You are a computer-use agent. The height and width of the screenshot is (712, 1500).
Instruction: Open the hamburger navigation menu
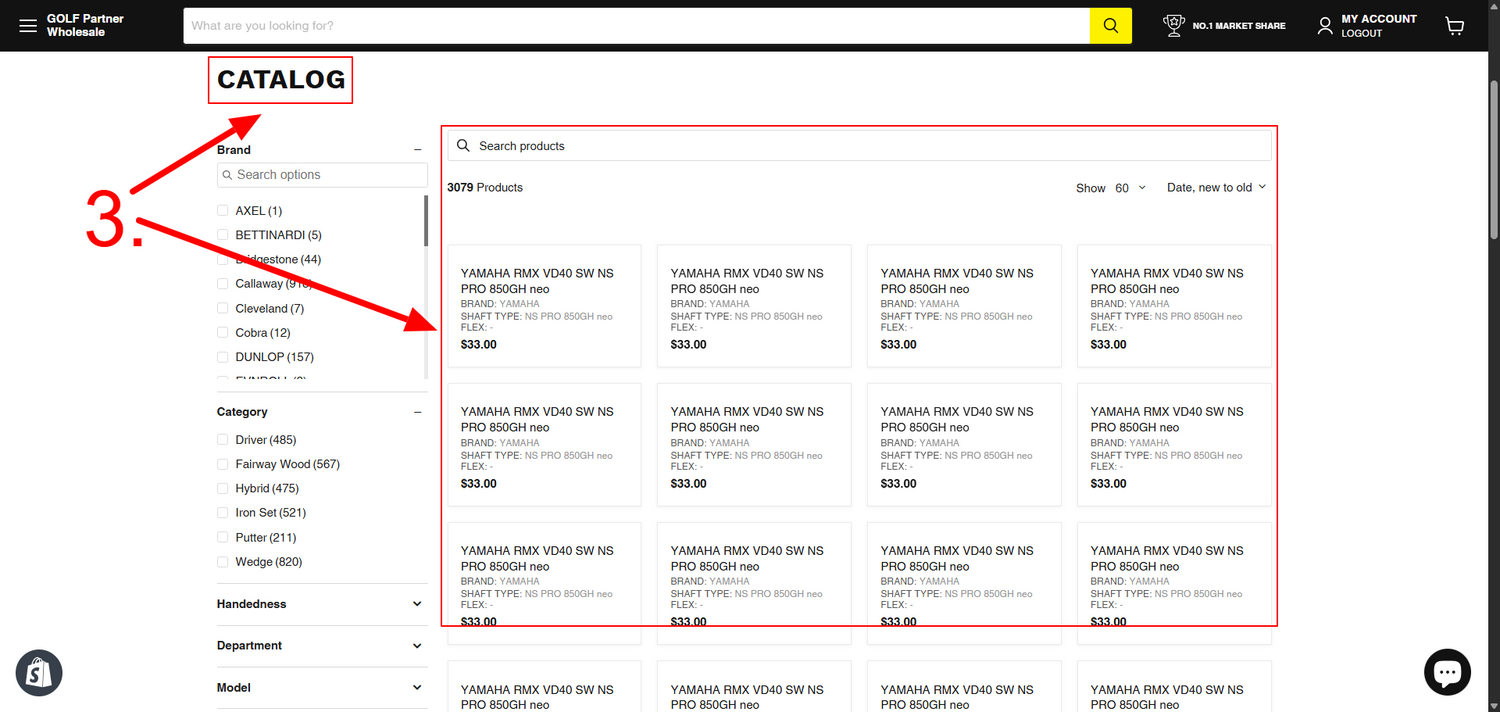27,25
